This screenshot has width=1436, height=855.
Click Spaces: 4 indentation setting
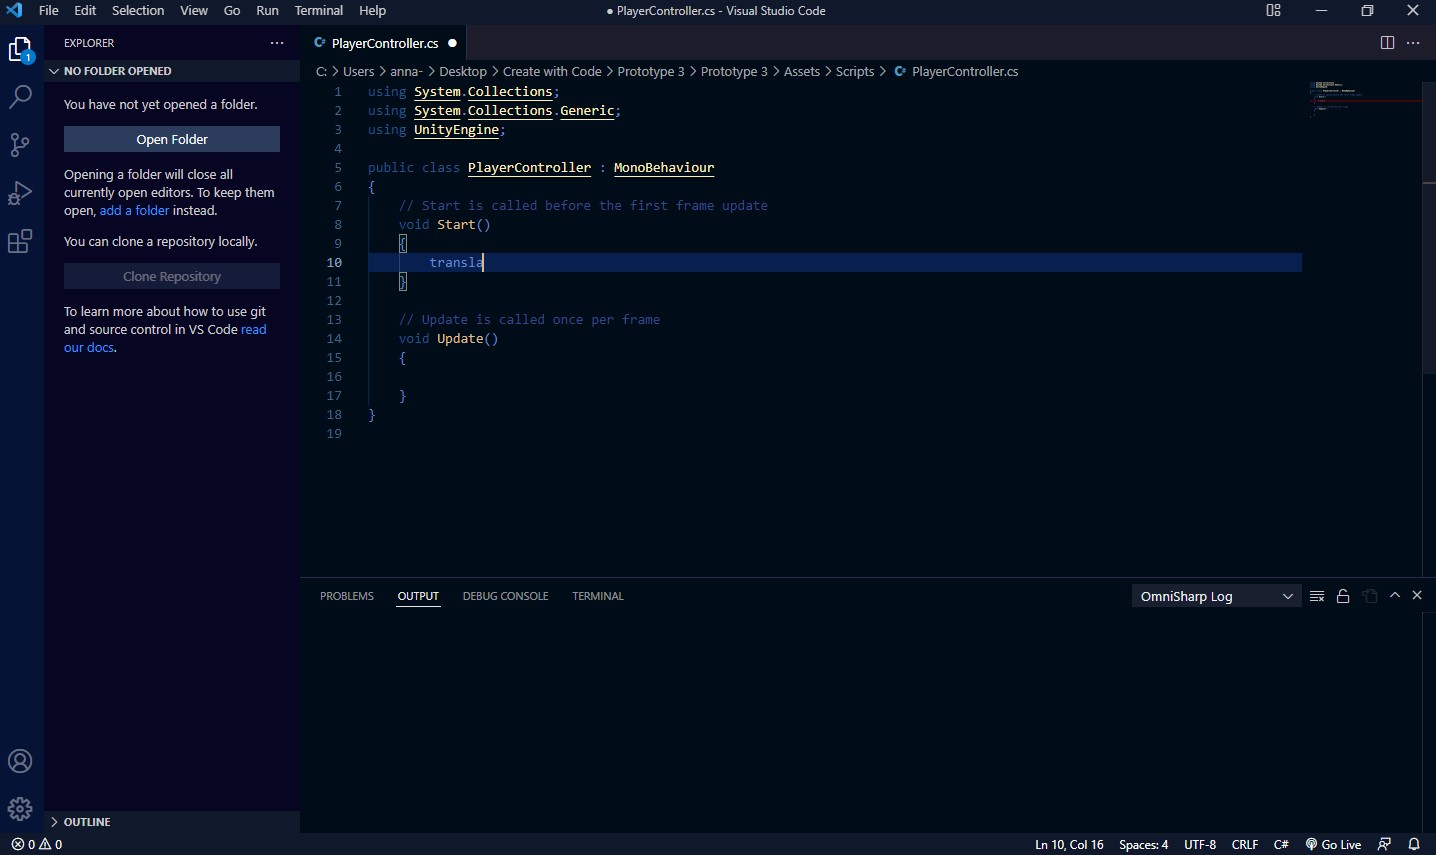tap(1143, 844)
